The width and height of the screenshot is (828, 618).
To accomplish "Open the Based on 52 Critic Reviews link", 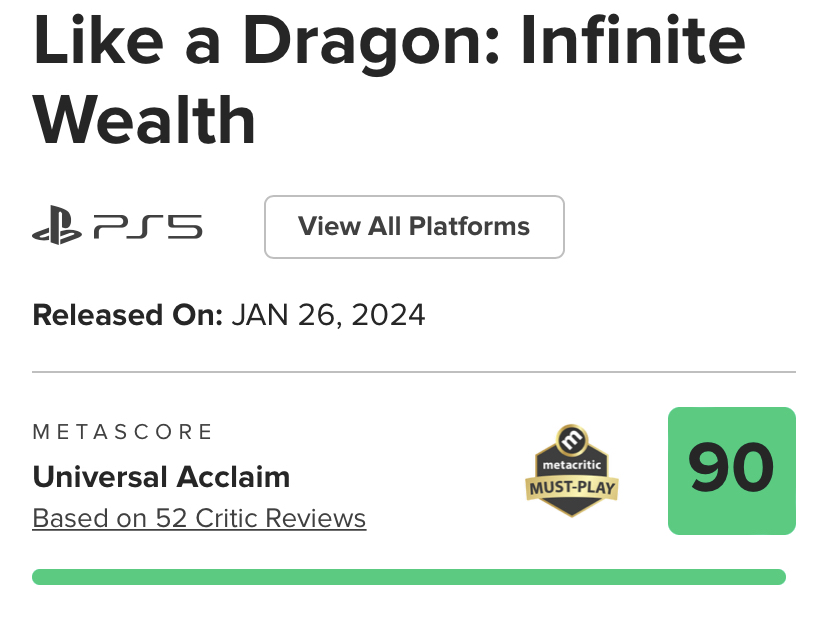I will (x=199, y=518).
